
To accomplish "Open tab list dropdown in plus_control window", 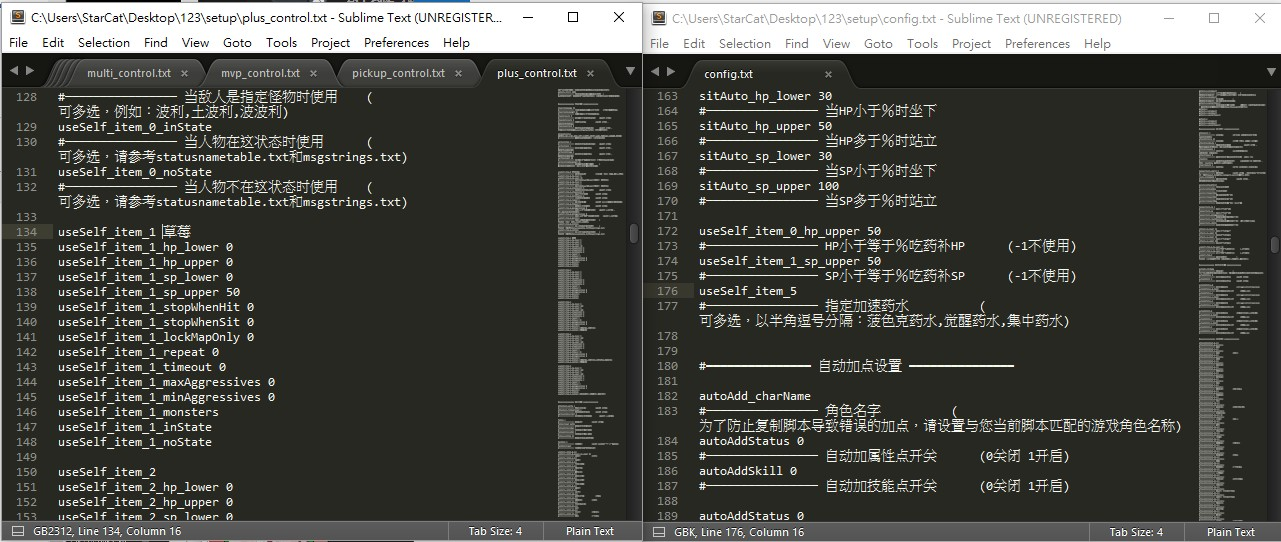I will 629,71.
